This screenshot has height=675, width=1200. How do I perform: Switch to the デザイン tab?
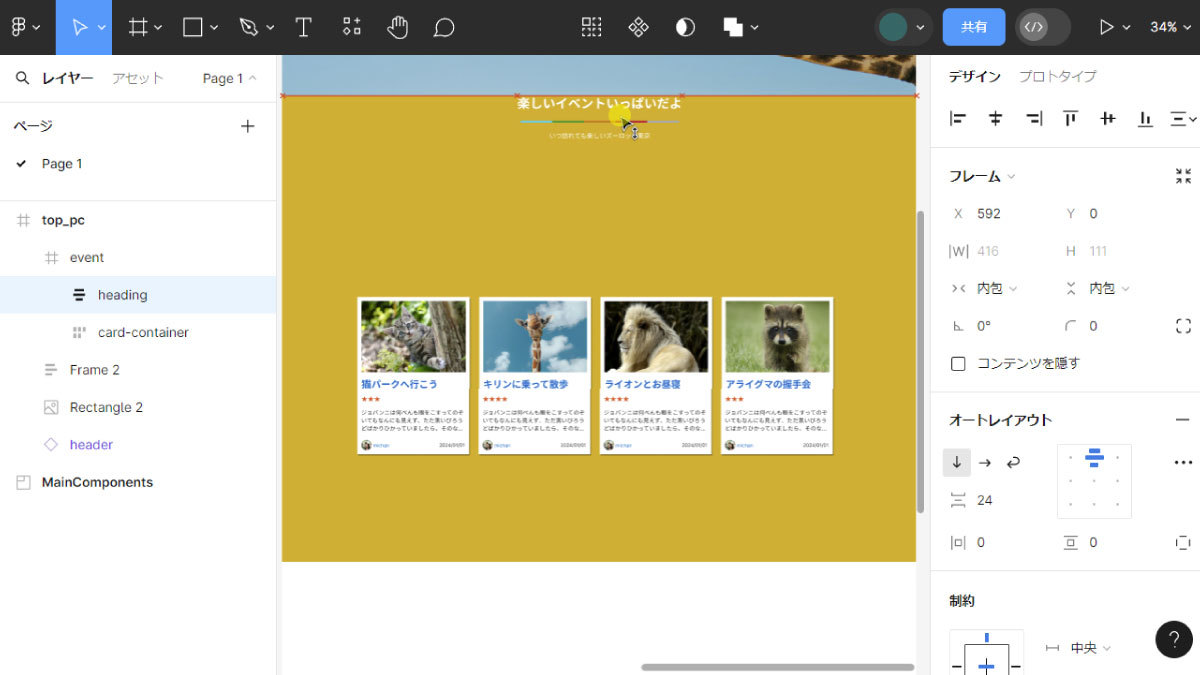(974, 76)
